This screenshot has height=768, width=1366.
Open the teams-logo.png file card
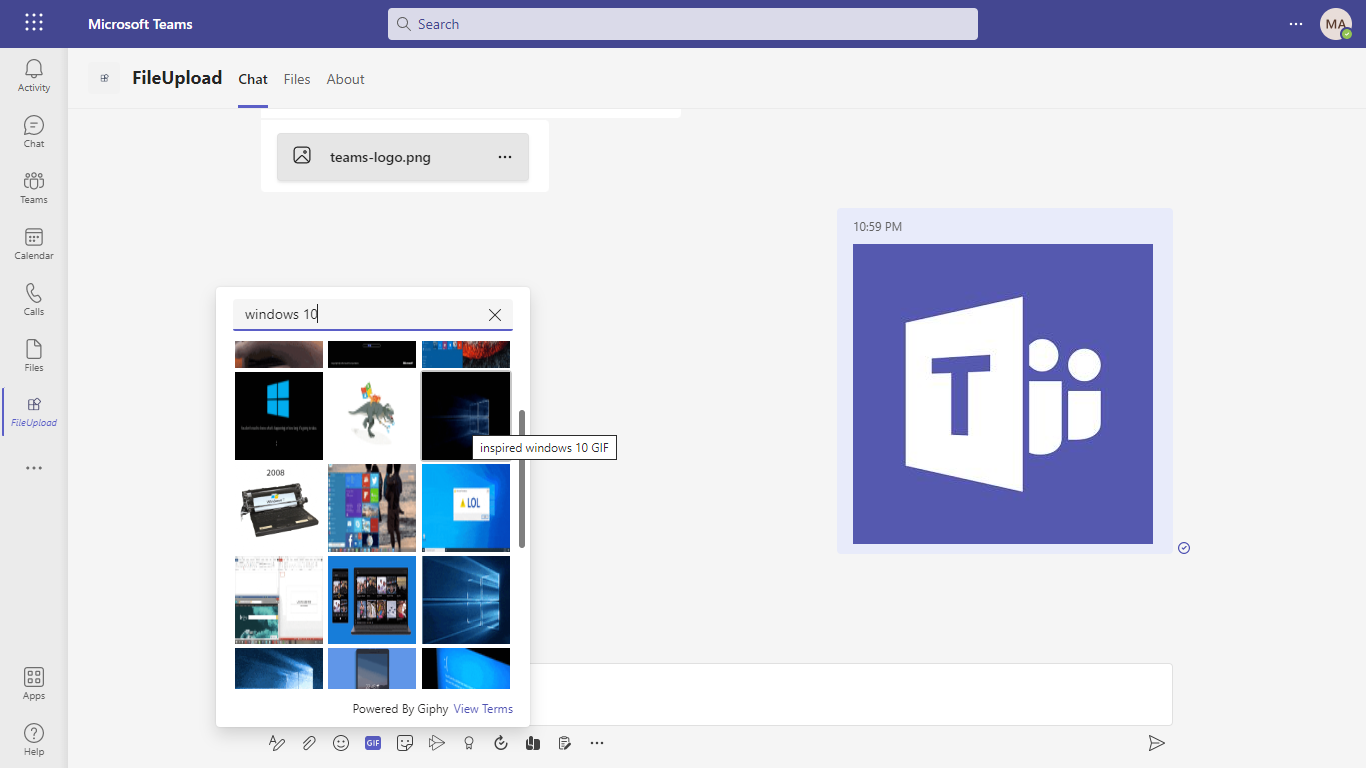tap(403, 157)
